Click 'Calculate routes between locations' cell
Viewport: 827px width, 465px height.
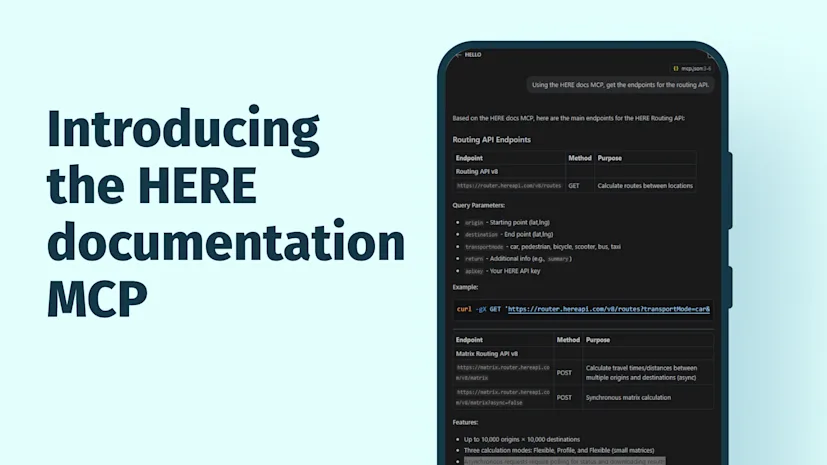coord(645,186)
